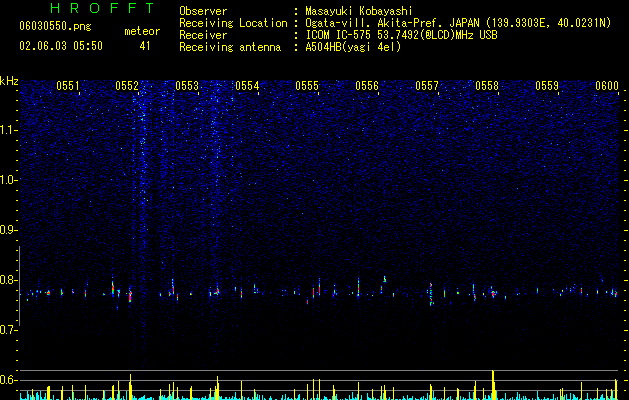
Task: Click antenna value A504HB(yagi 4el)
Action: pos(353,47)
